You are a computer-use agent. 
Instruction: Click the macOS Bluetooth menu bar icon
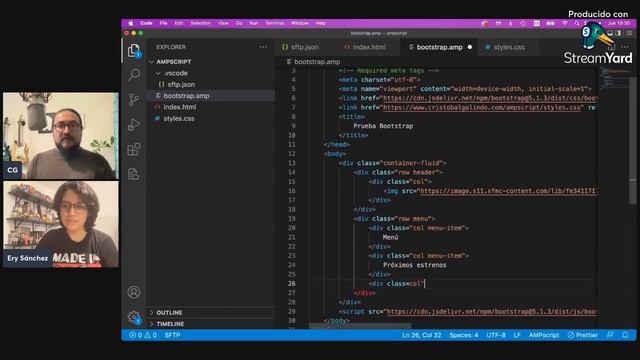[510, 23]
